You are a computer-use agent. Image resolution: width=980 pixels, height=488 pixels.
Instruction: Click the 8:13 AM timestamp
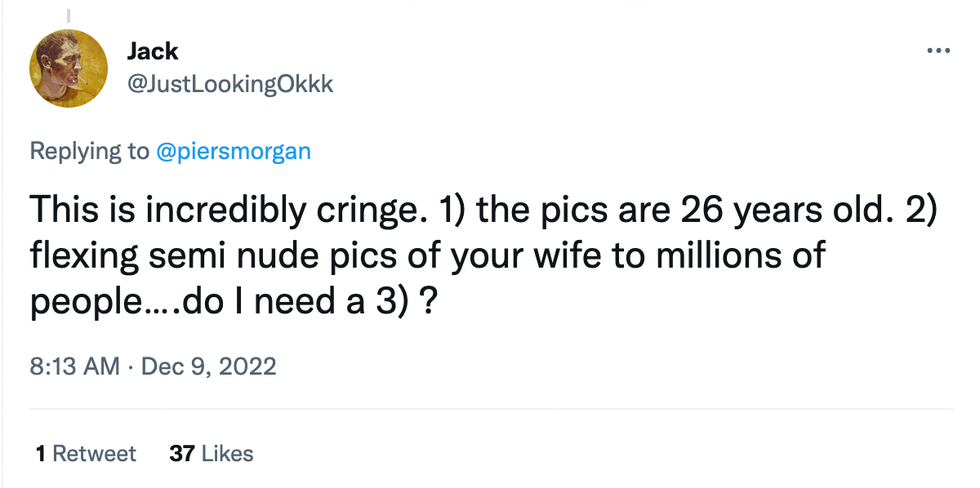click(x=75, y=367)
